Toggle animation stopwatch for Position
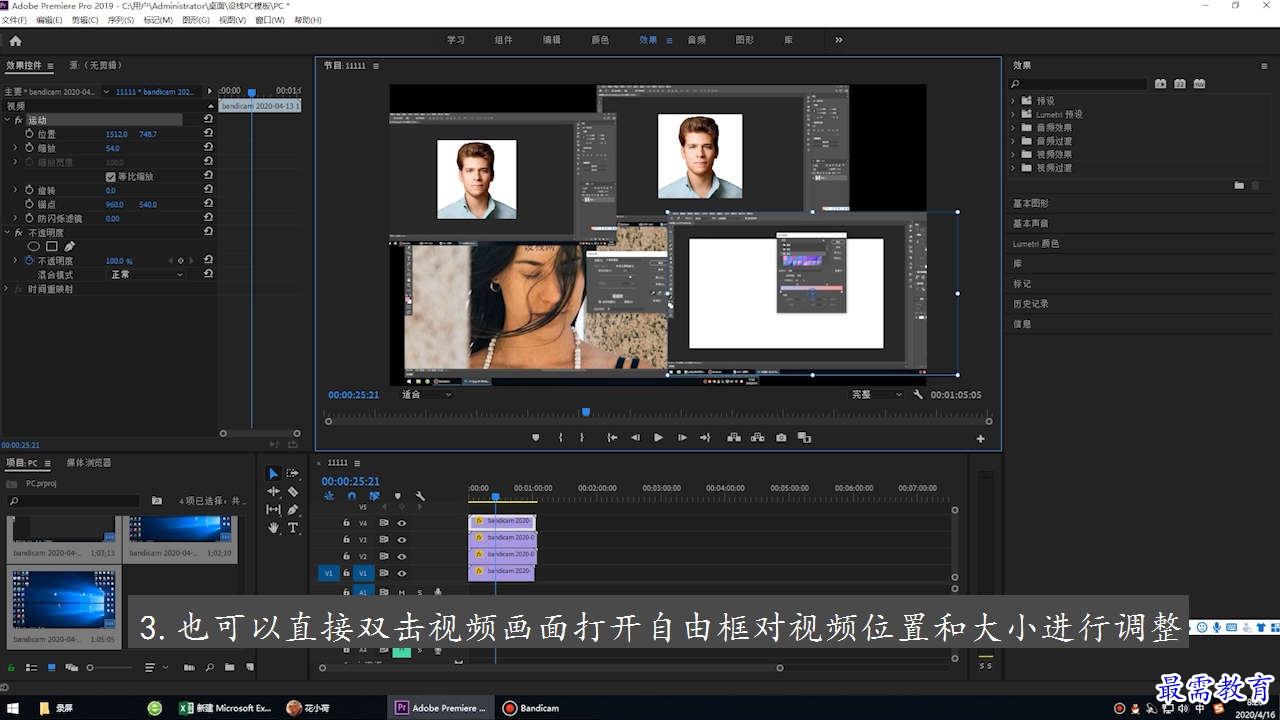The width and height of the screenshot is (1280, 720). (x=29, y=133)
